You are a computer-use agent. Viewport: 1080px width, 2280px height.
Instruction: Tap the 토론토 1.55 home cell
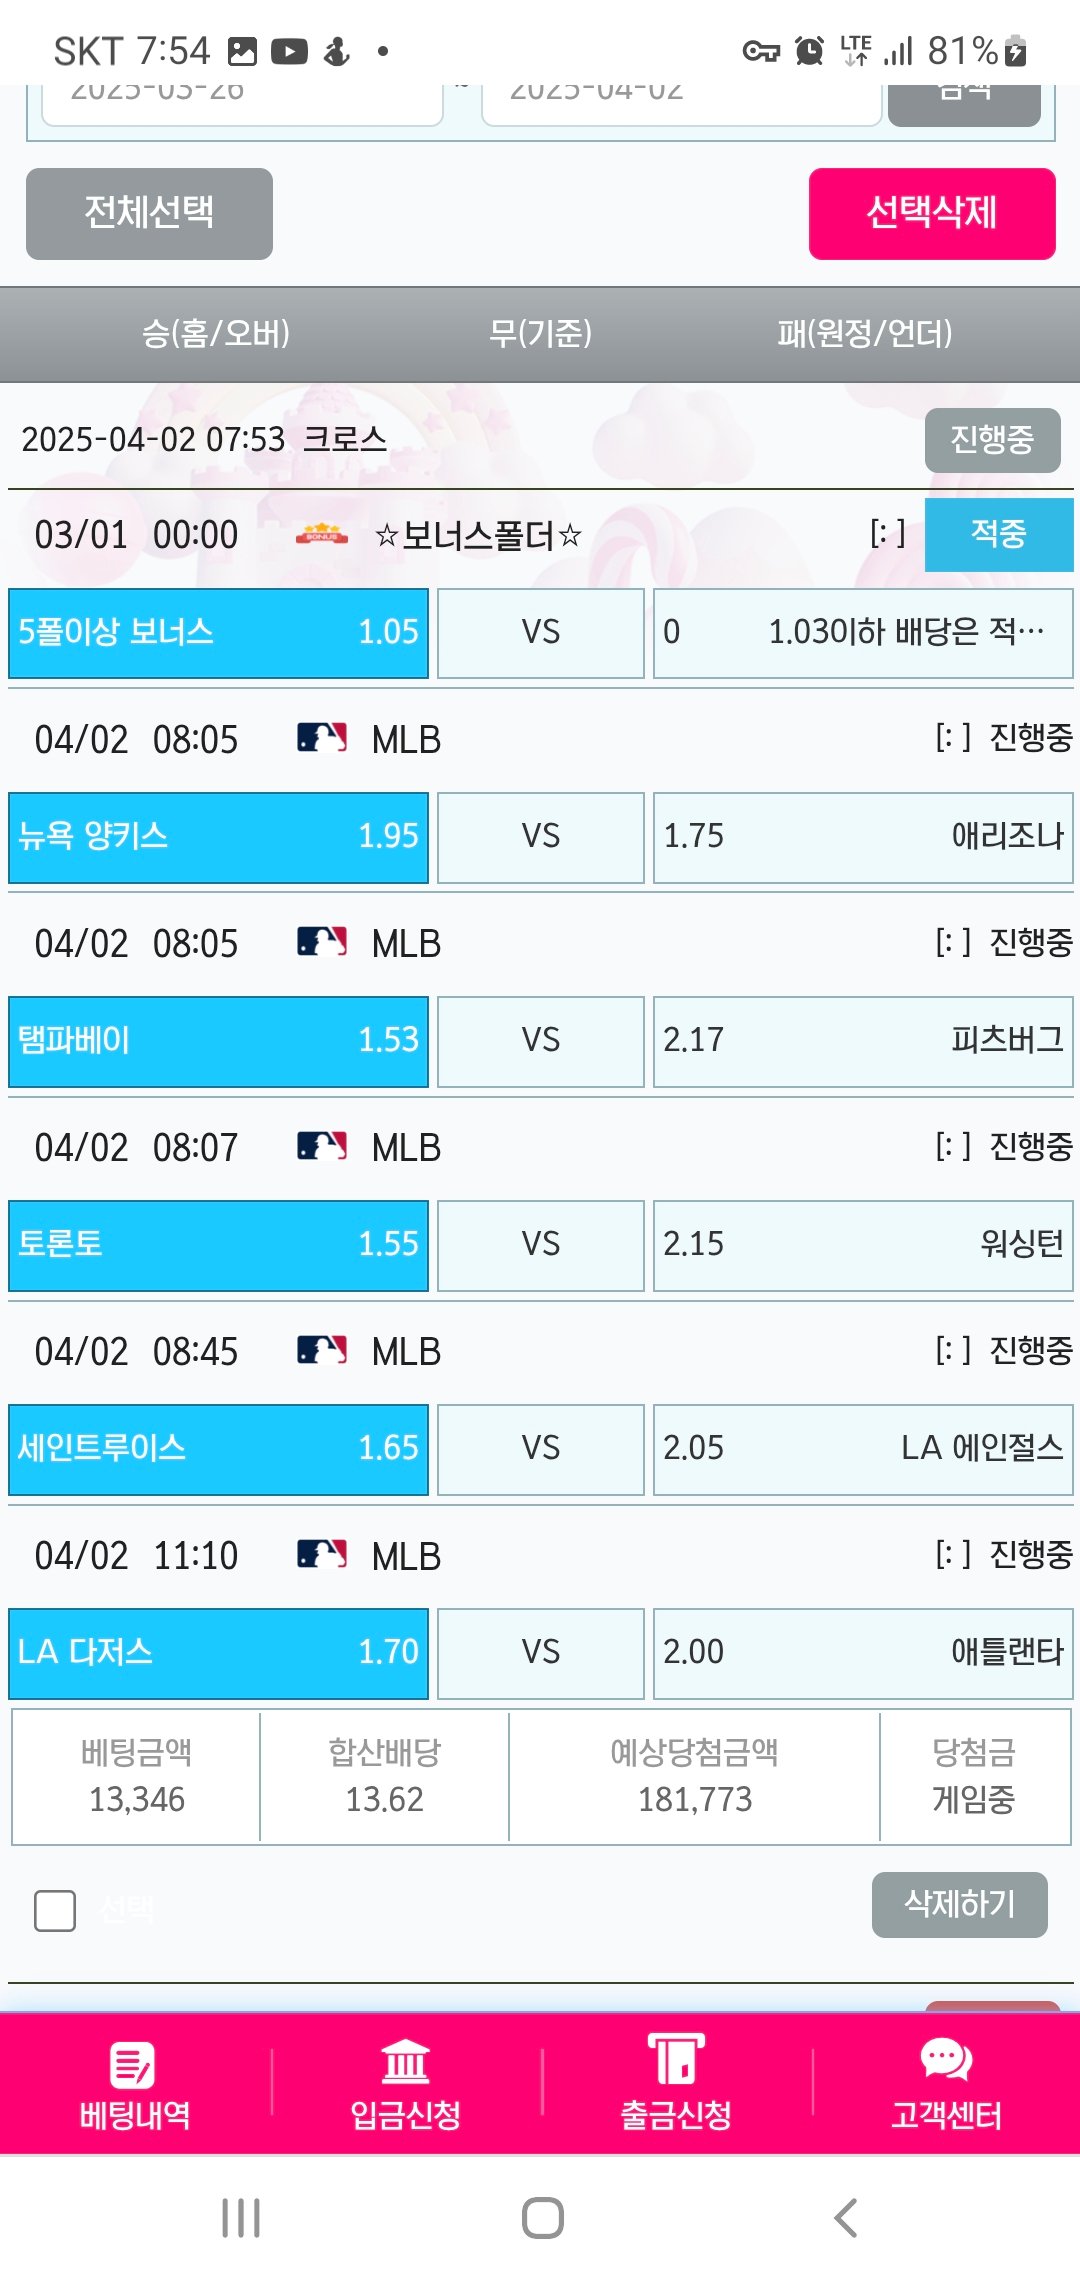[x=218, y=1245]
